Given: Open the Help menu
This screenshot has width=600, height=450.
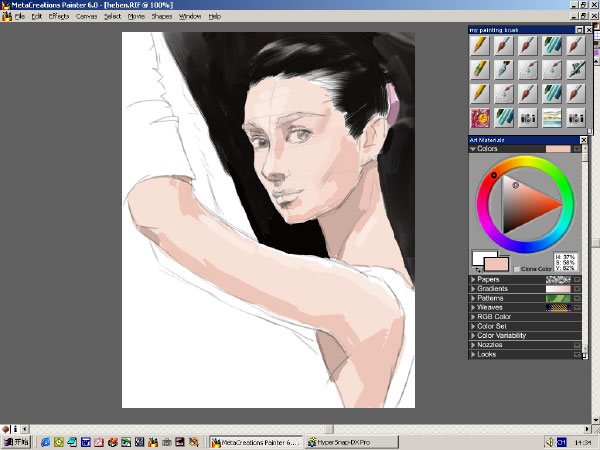Looking at the screenshot, I should [x=215, y=16].
